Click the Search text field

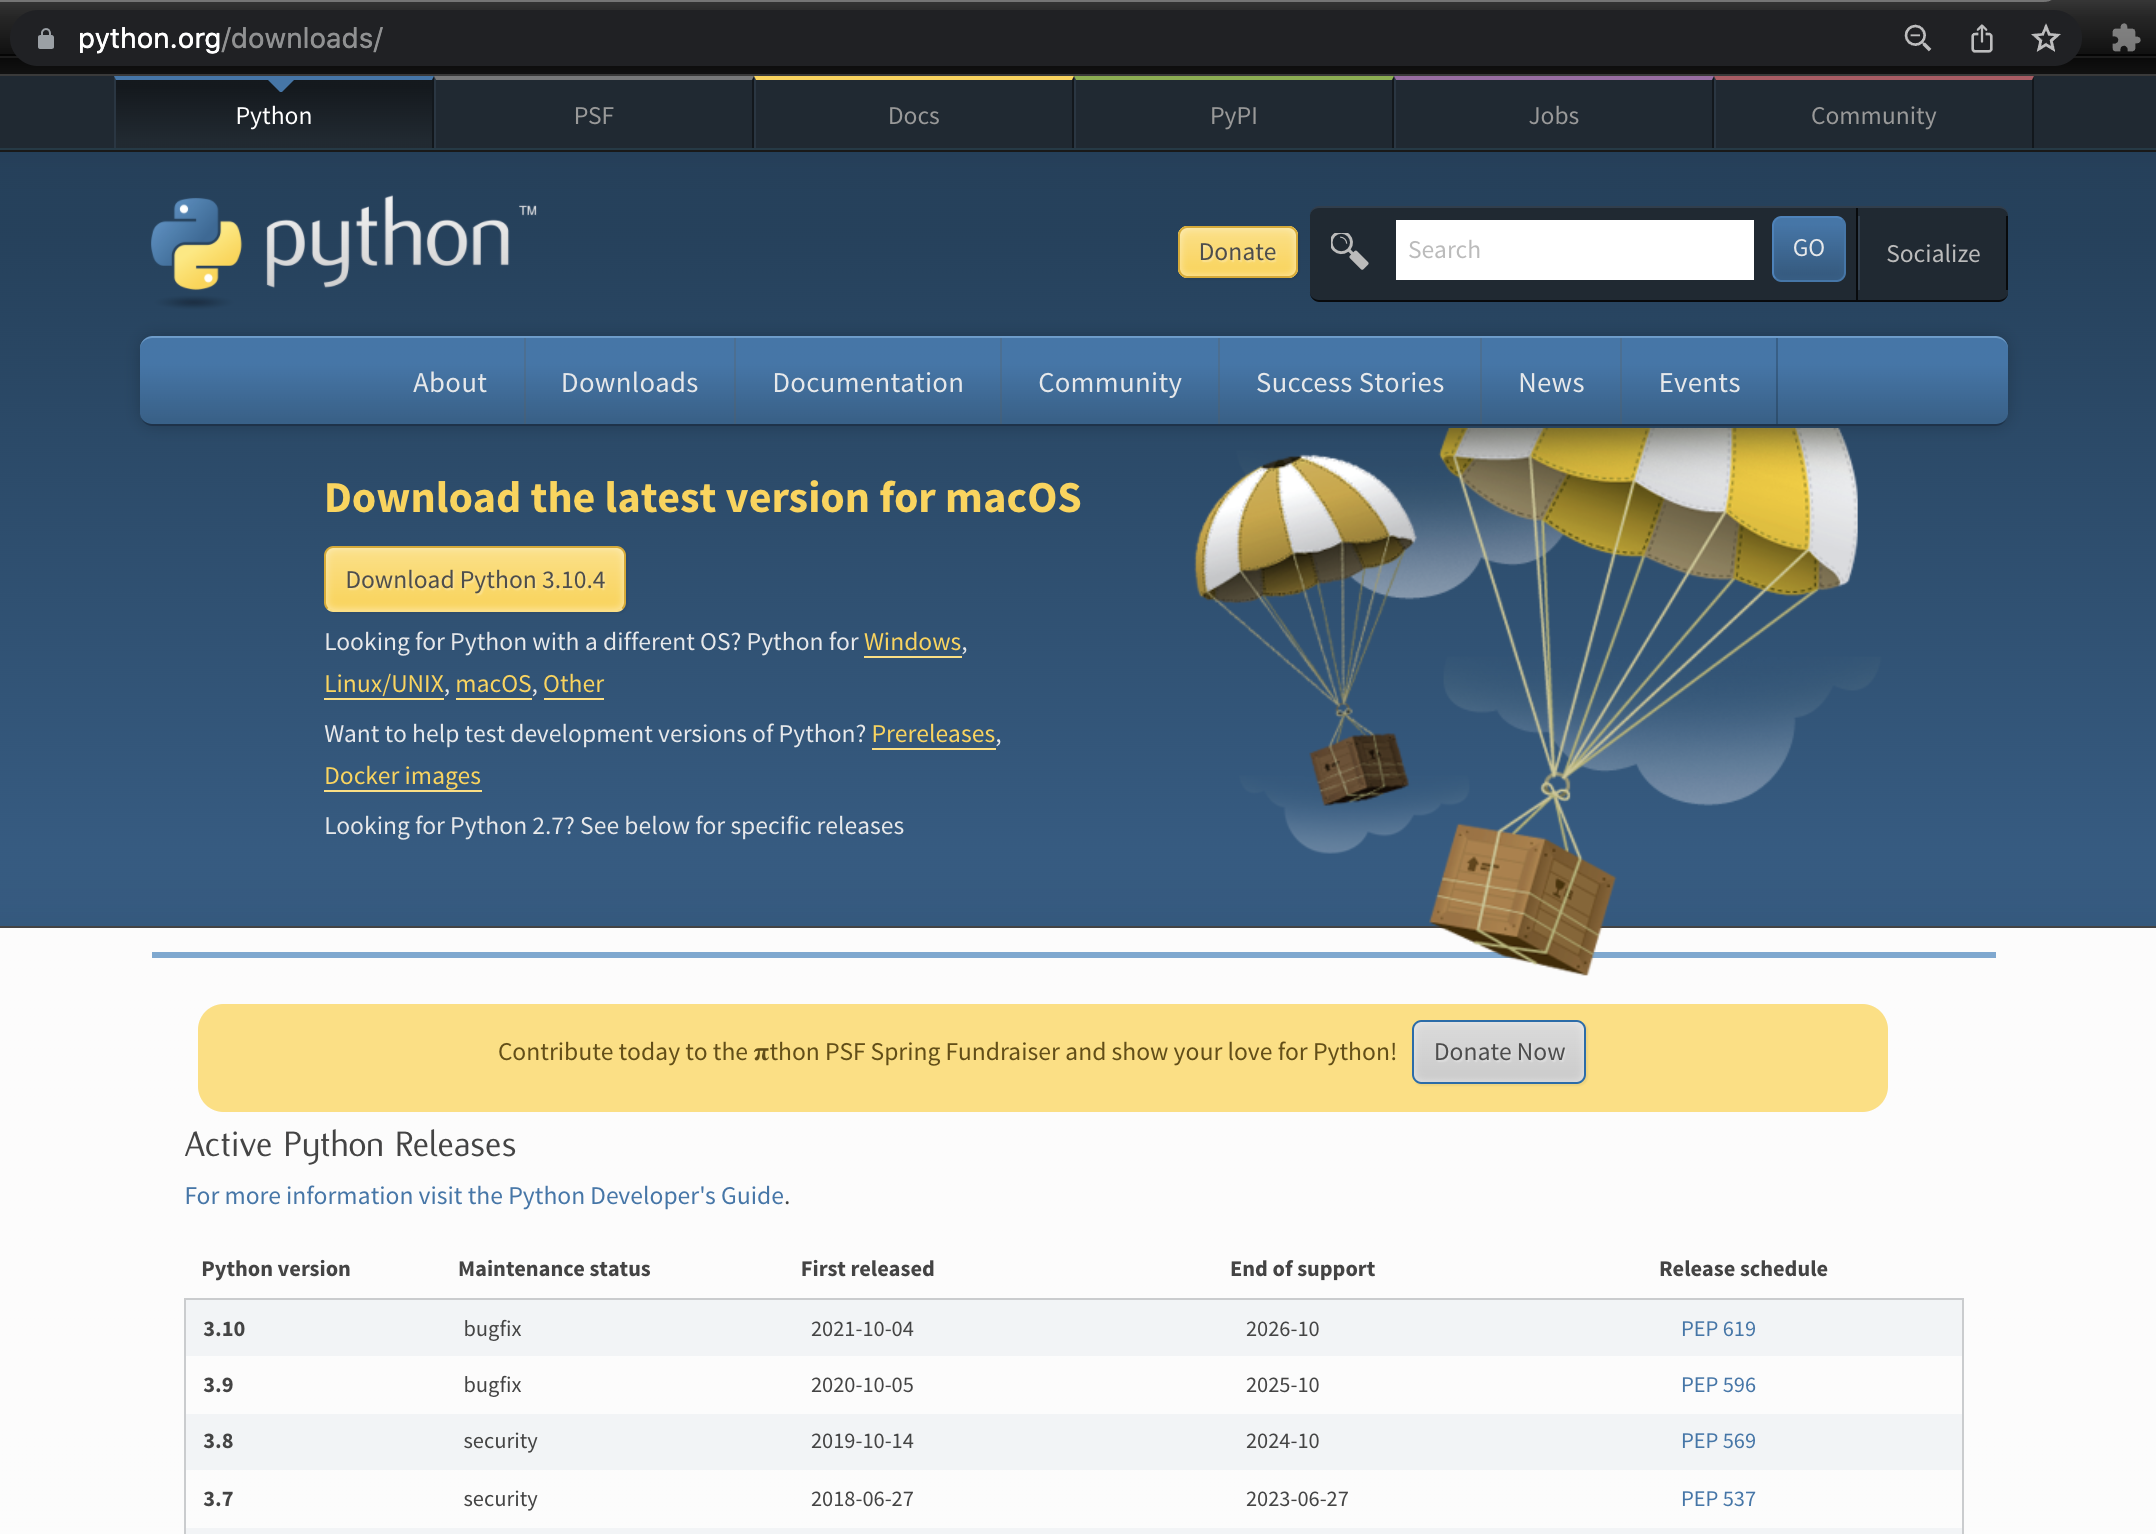[x=1574, y=250]
